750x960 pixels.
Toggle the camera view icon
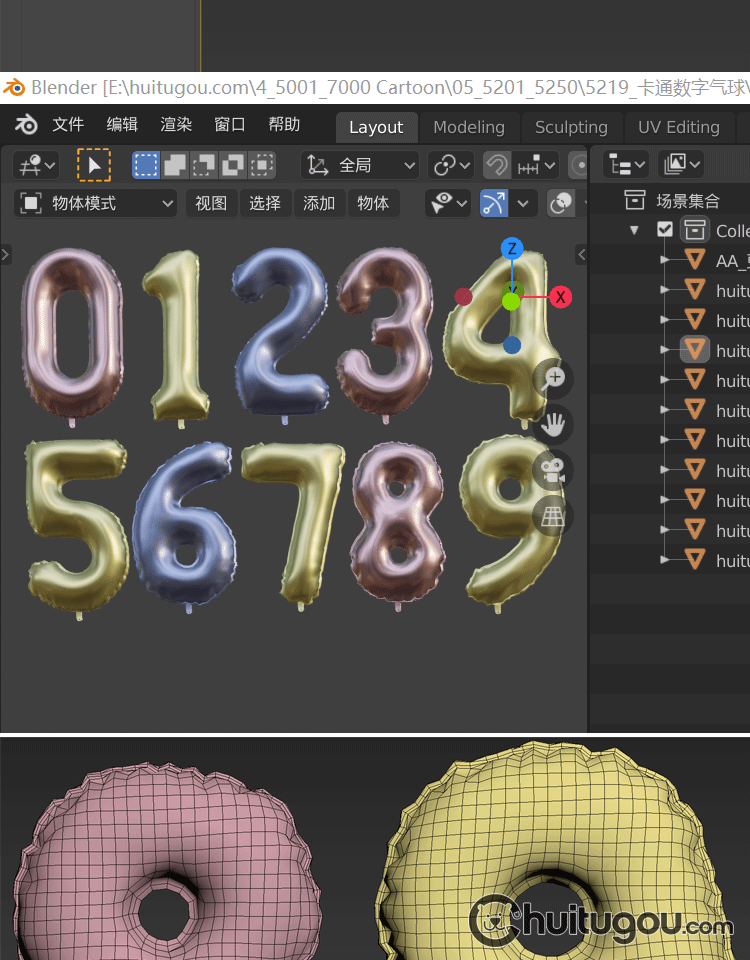click(553, 471)
